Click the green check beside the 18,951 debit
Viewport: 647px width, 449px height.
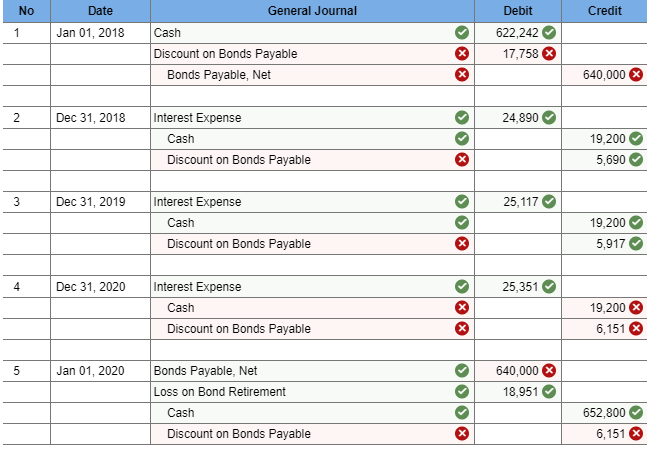[x=549, y=392]
